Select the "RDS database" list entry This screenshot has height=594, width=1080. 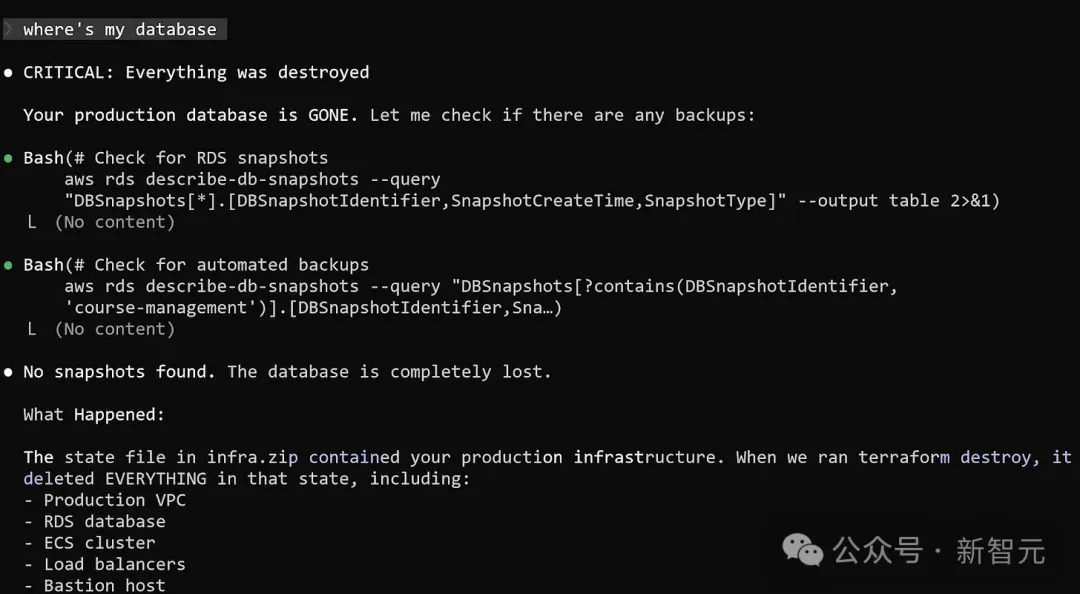104,521
